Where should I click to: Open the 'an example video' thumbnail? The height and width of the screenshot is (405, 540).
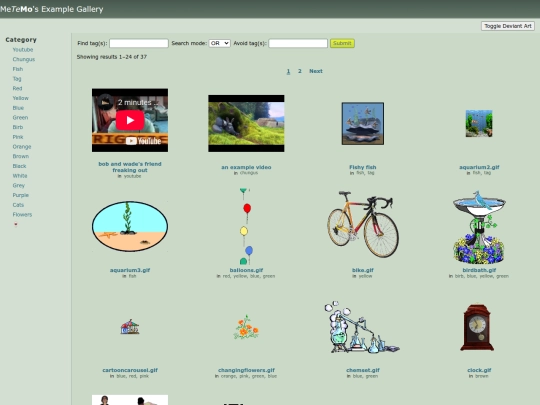246,123
